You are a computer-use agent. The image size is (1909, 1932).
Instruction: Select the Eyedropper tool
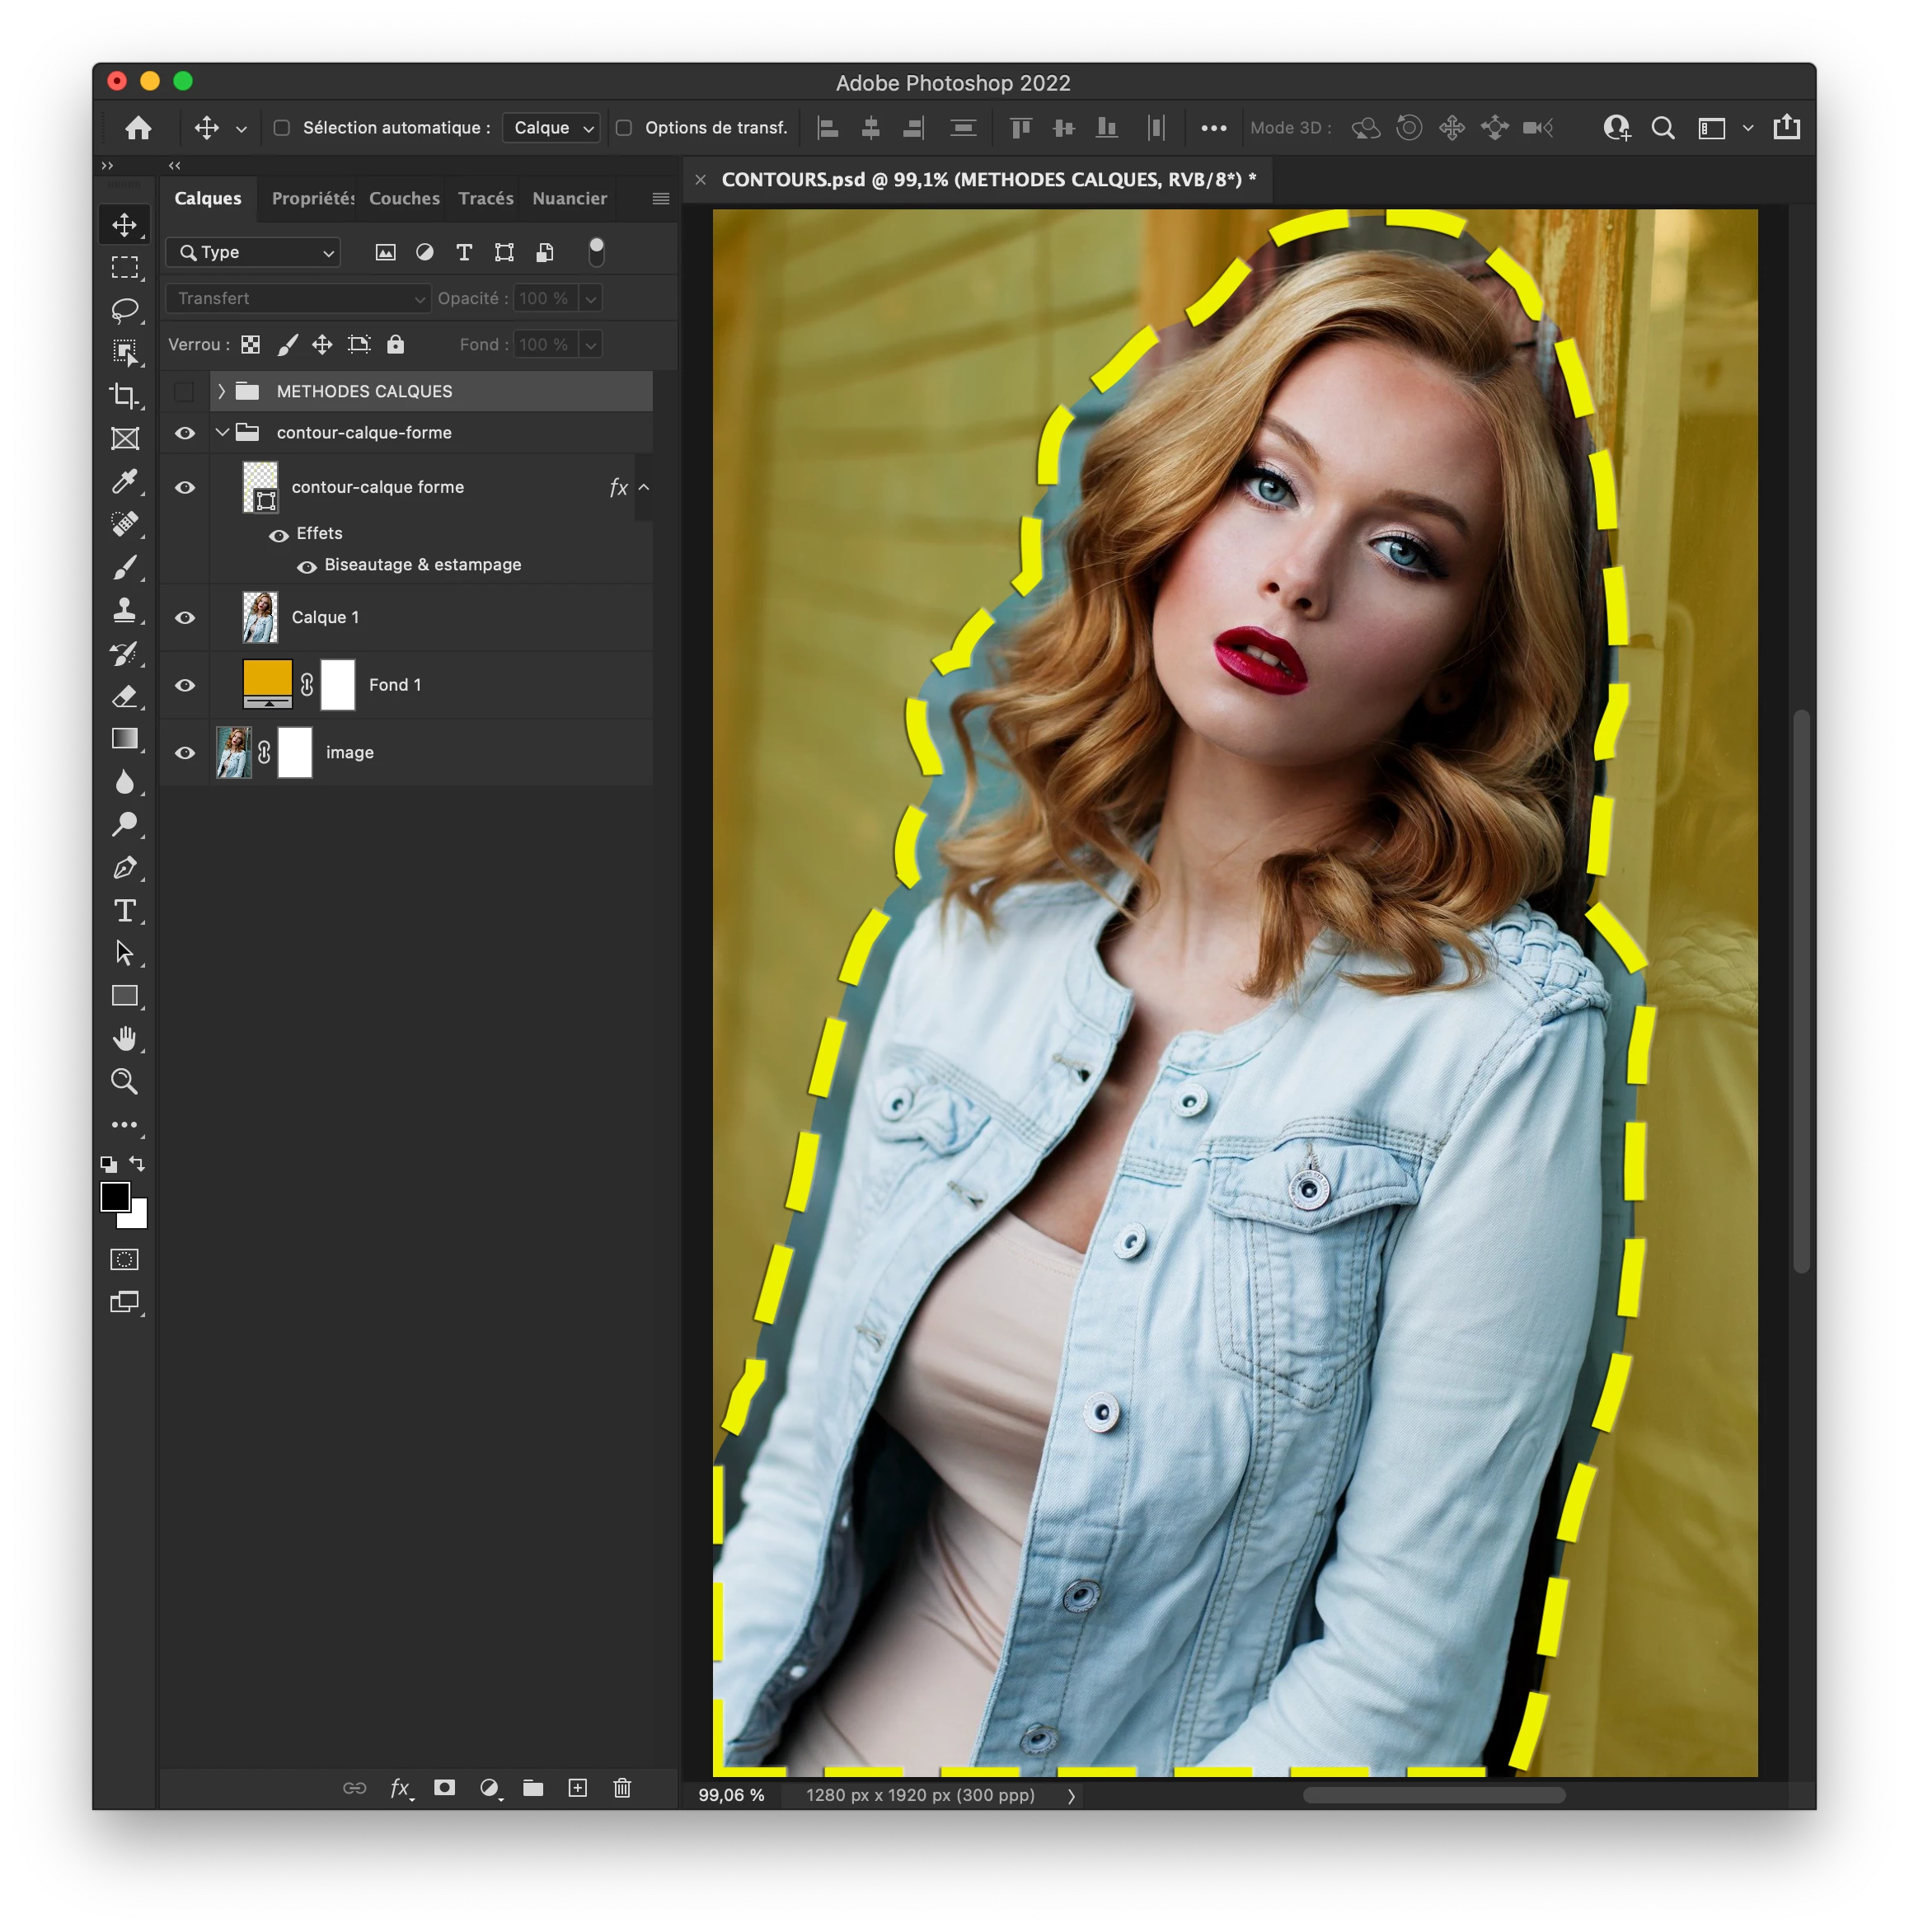(x=124, y=482)
